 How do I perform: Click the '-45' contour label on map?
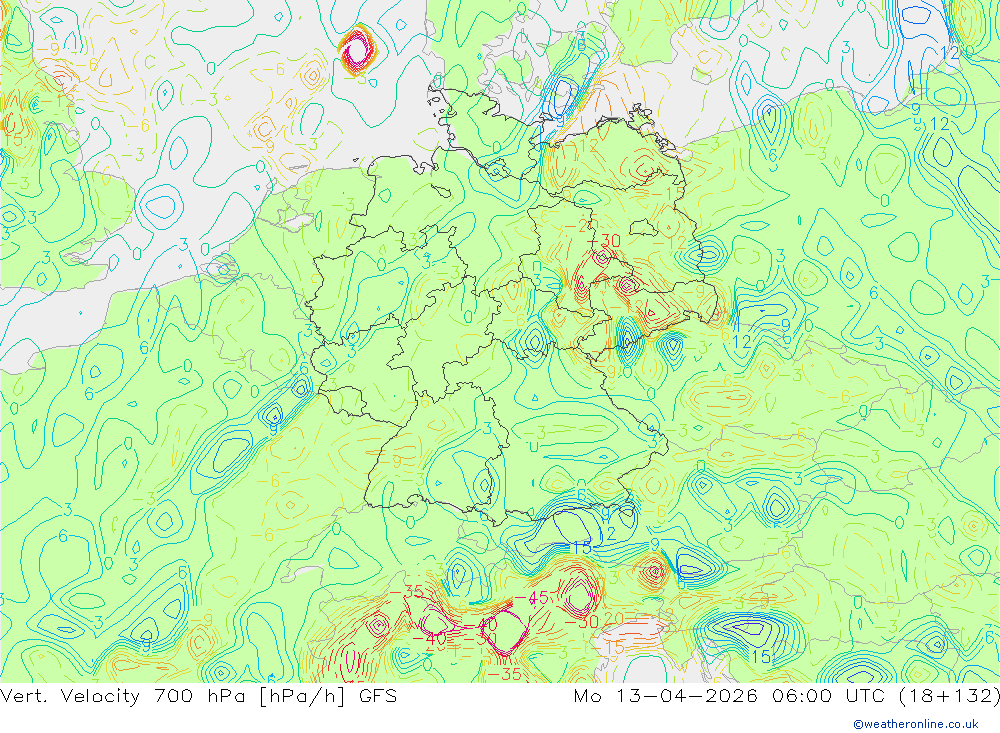532,598
